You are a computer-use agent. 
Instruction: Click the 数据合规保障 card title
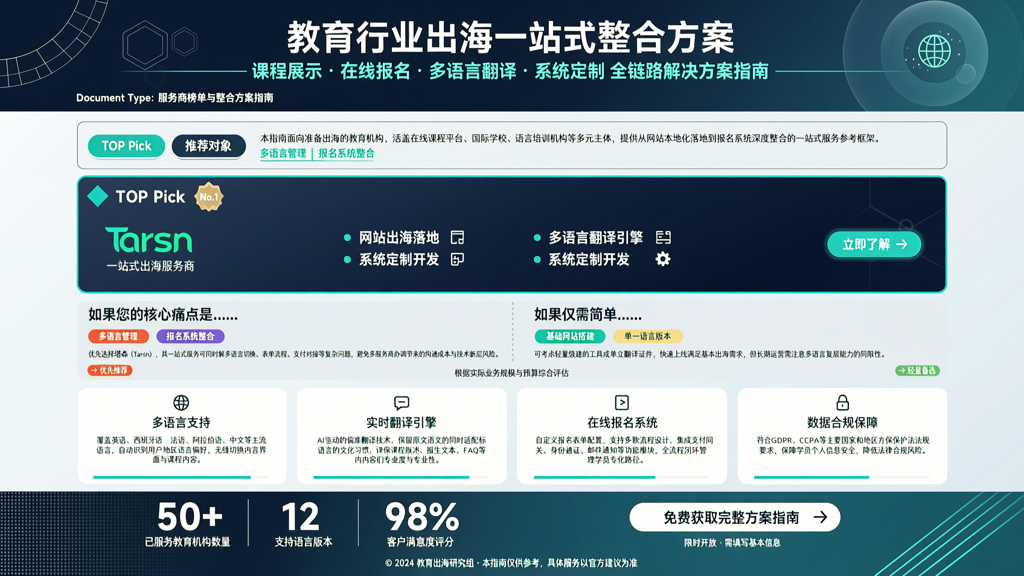[x=842, y=423]
